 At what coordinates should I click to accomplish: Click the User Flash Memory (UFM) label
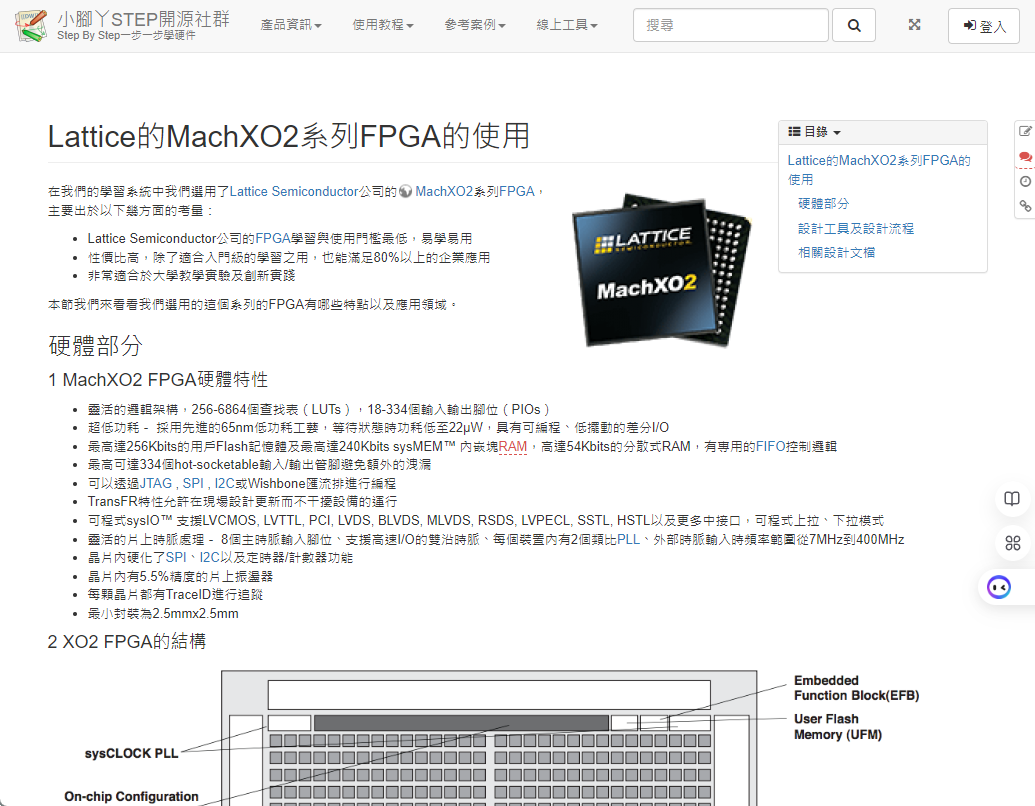(x=838, y=727)
